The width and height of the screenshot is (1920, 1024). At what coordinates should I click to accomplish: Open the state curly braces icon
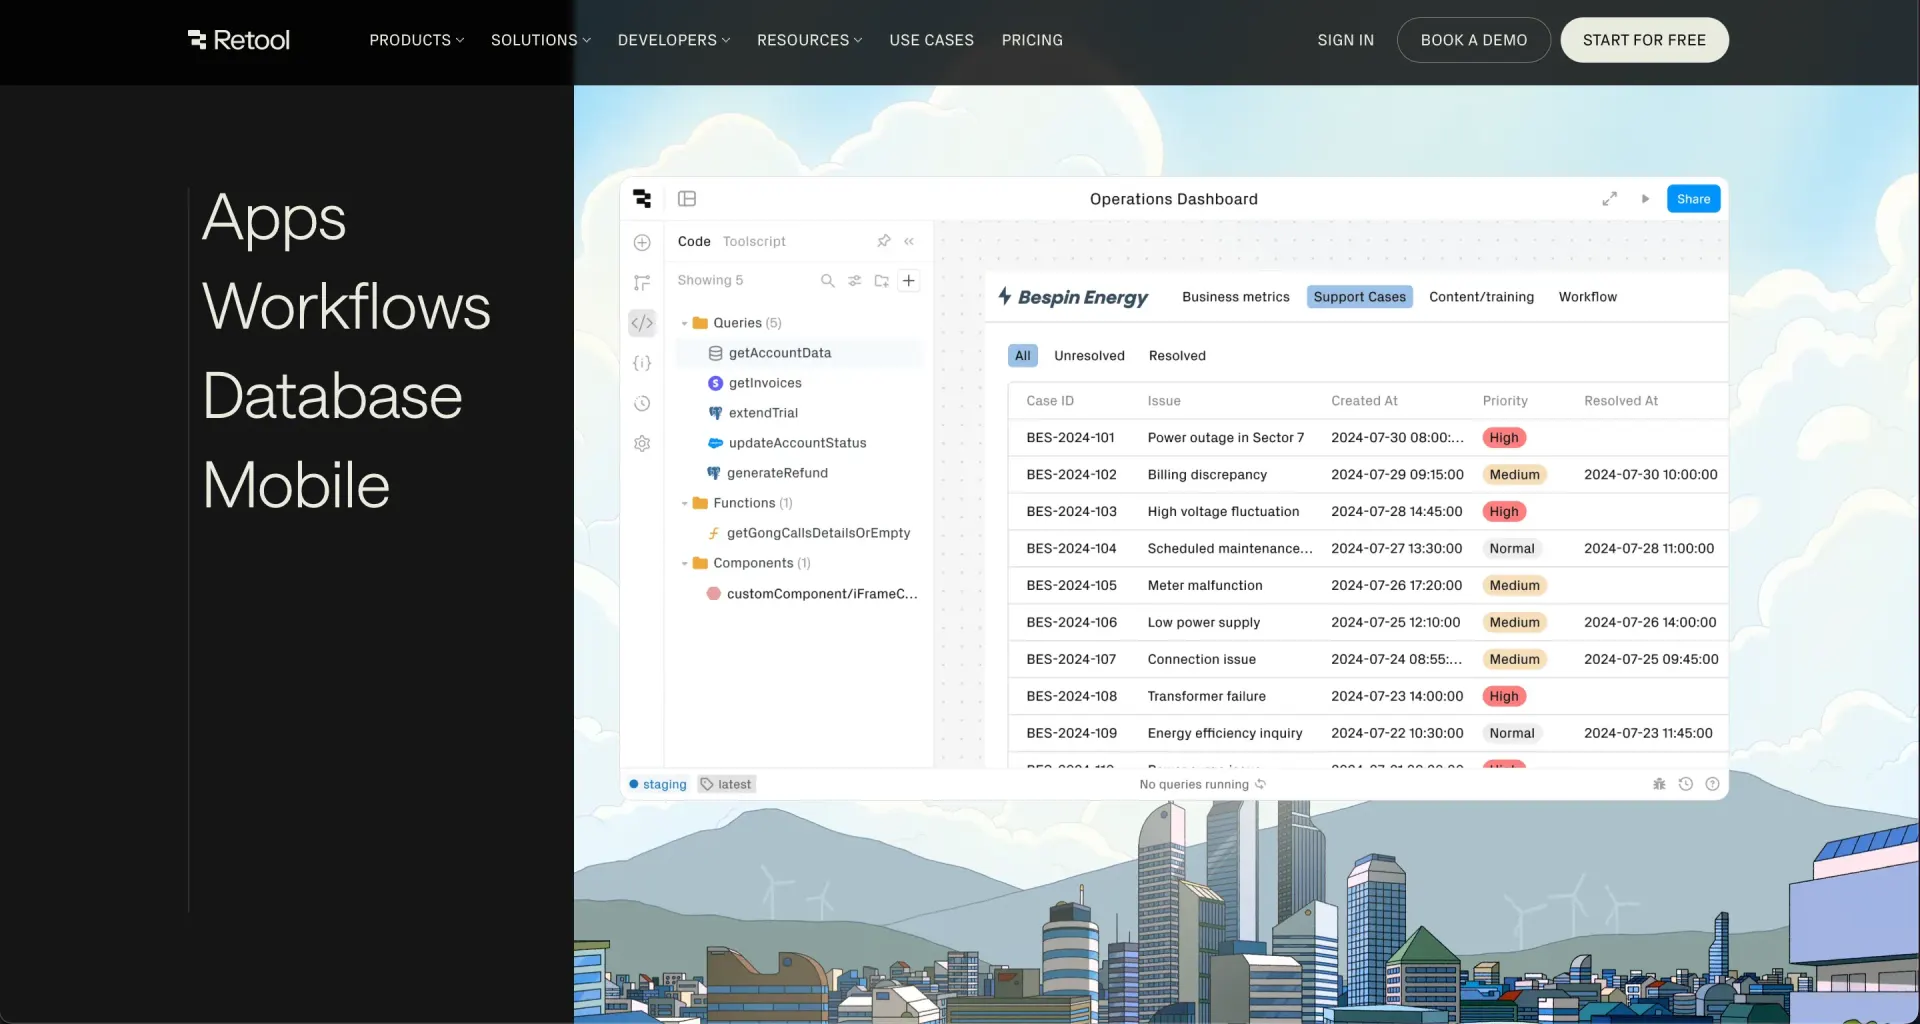tap(642, 363)
